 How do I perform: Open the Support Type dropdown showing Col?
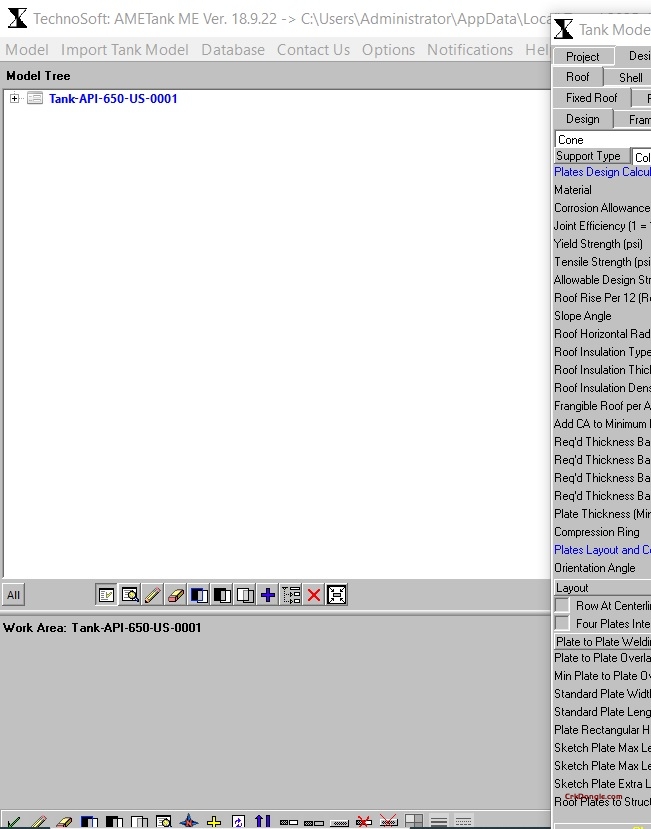click(641, 157)
